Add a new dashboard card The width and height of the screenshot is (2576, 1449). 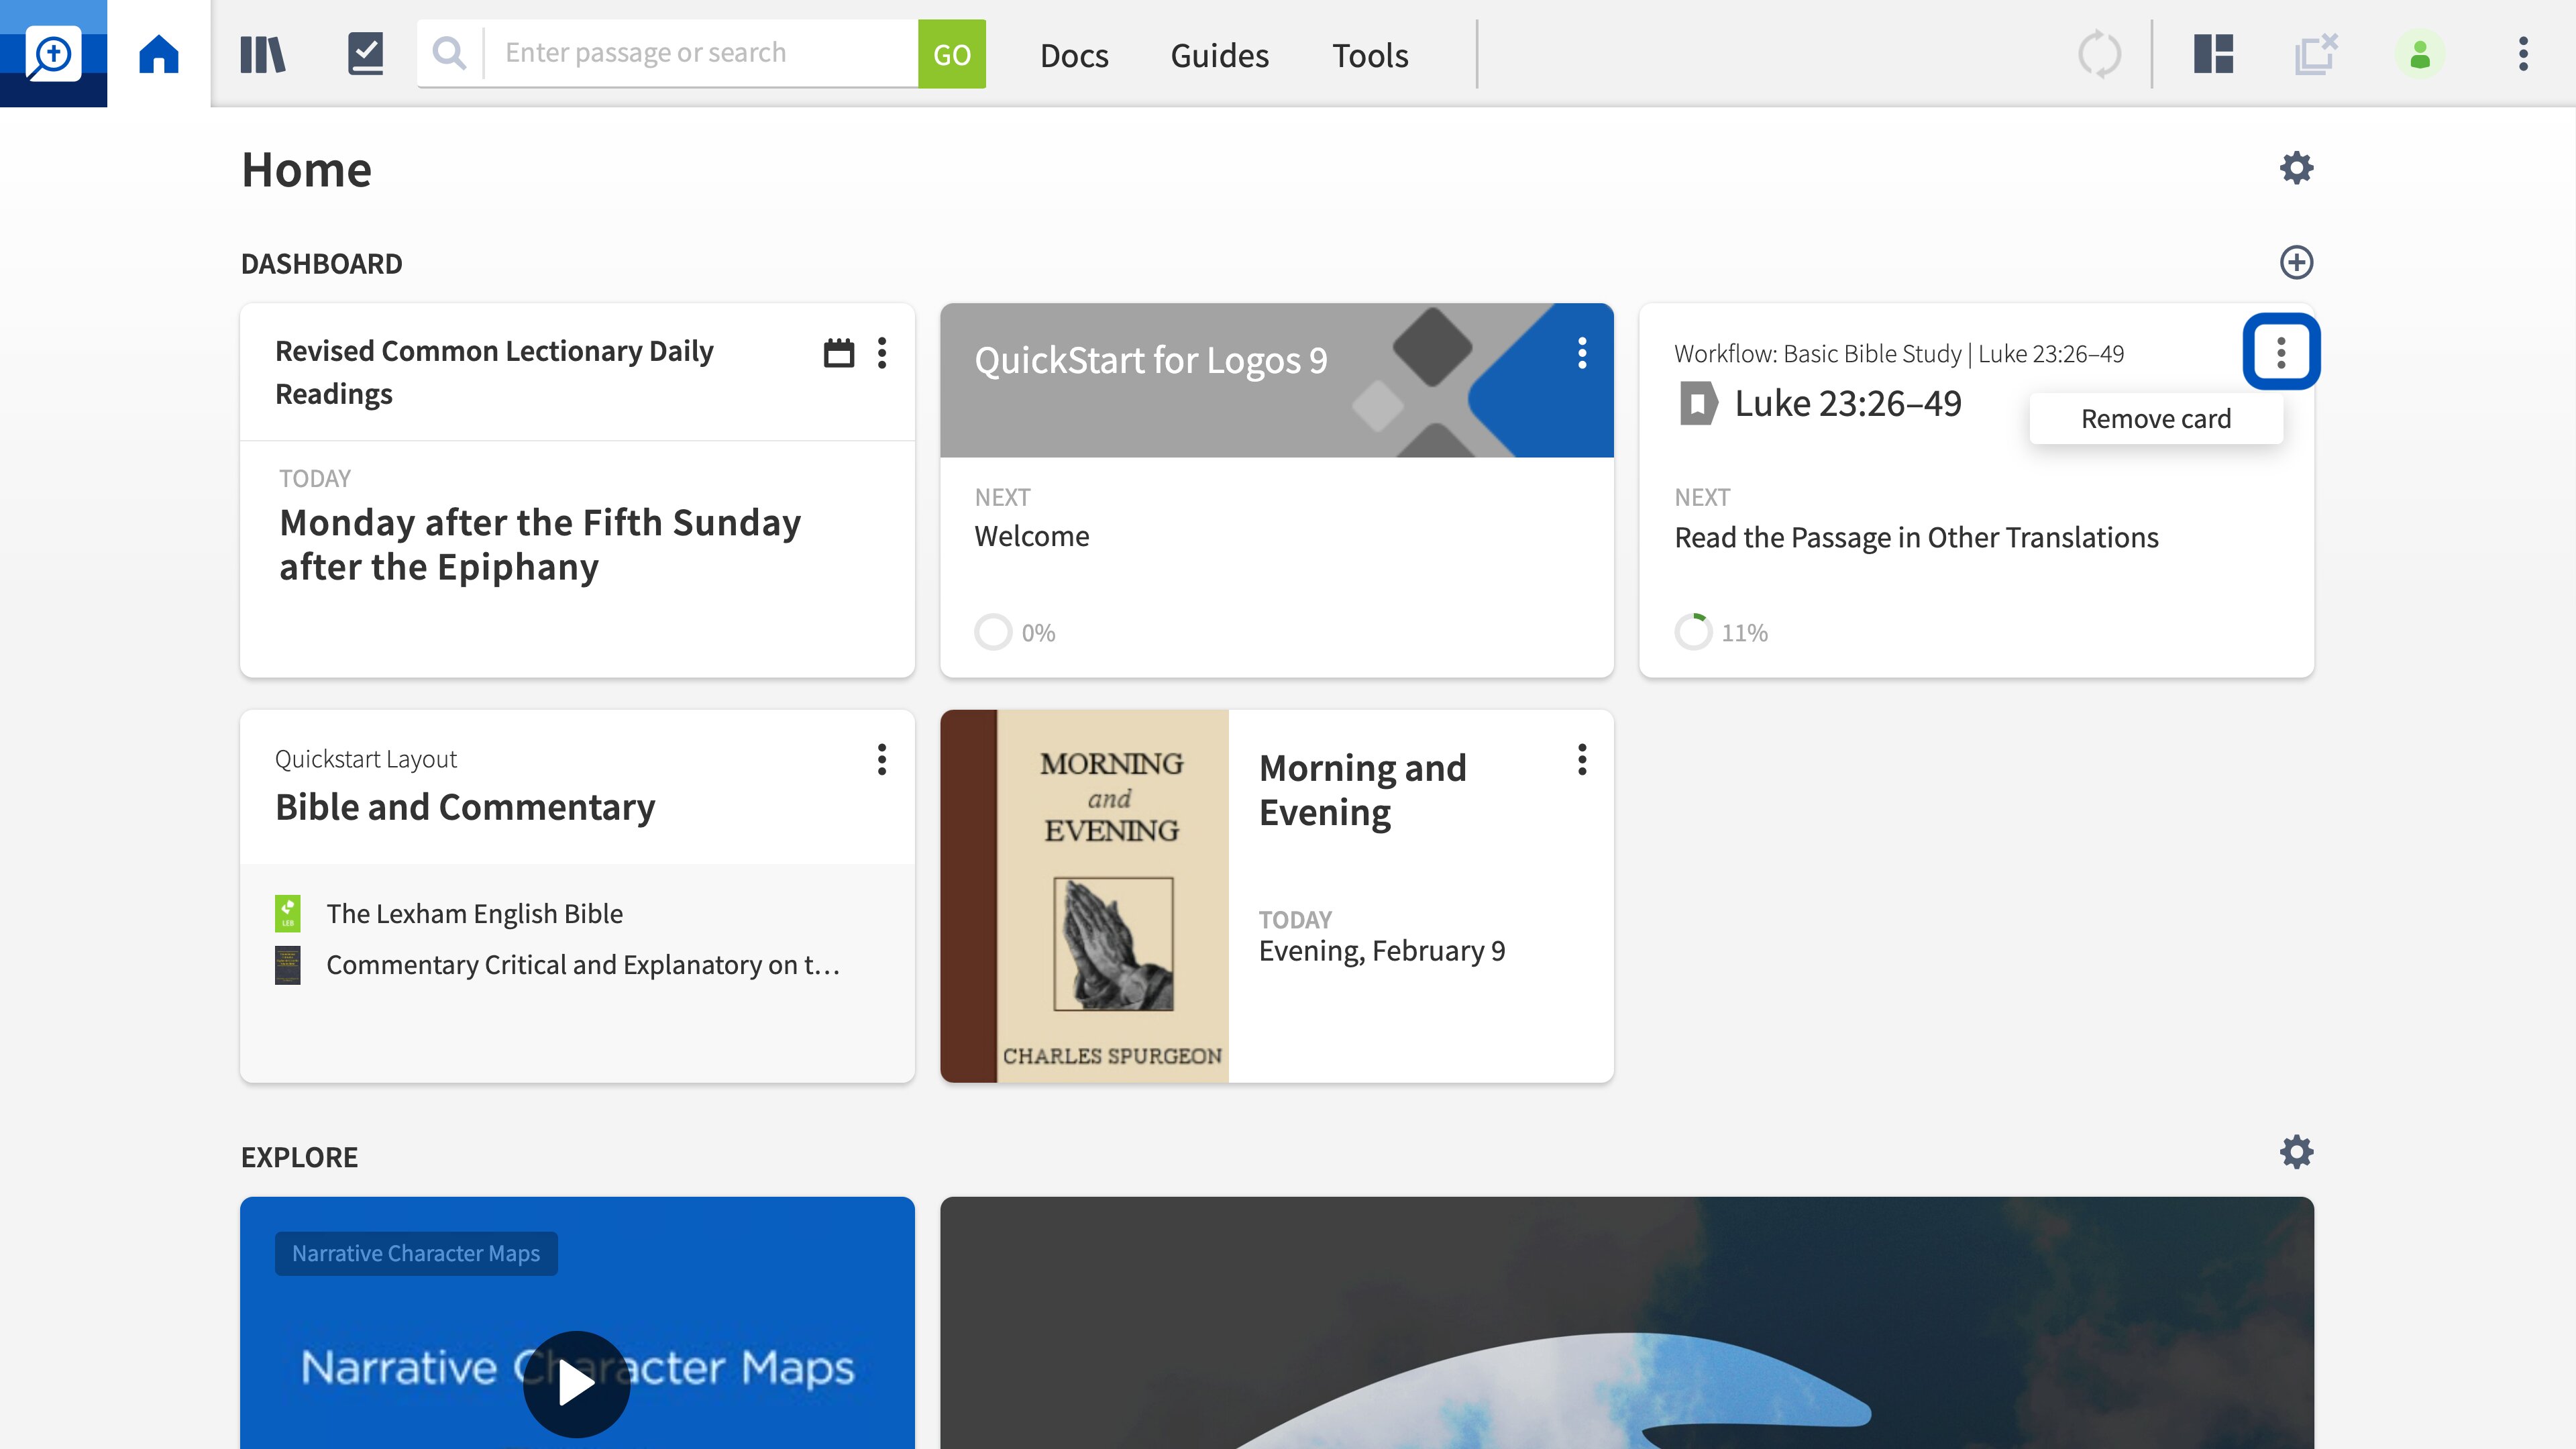(x=2296, y=262)
